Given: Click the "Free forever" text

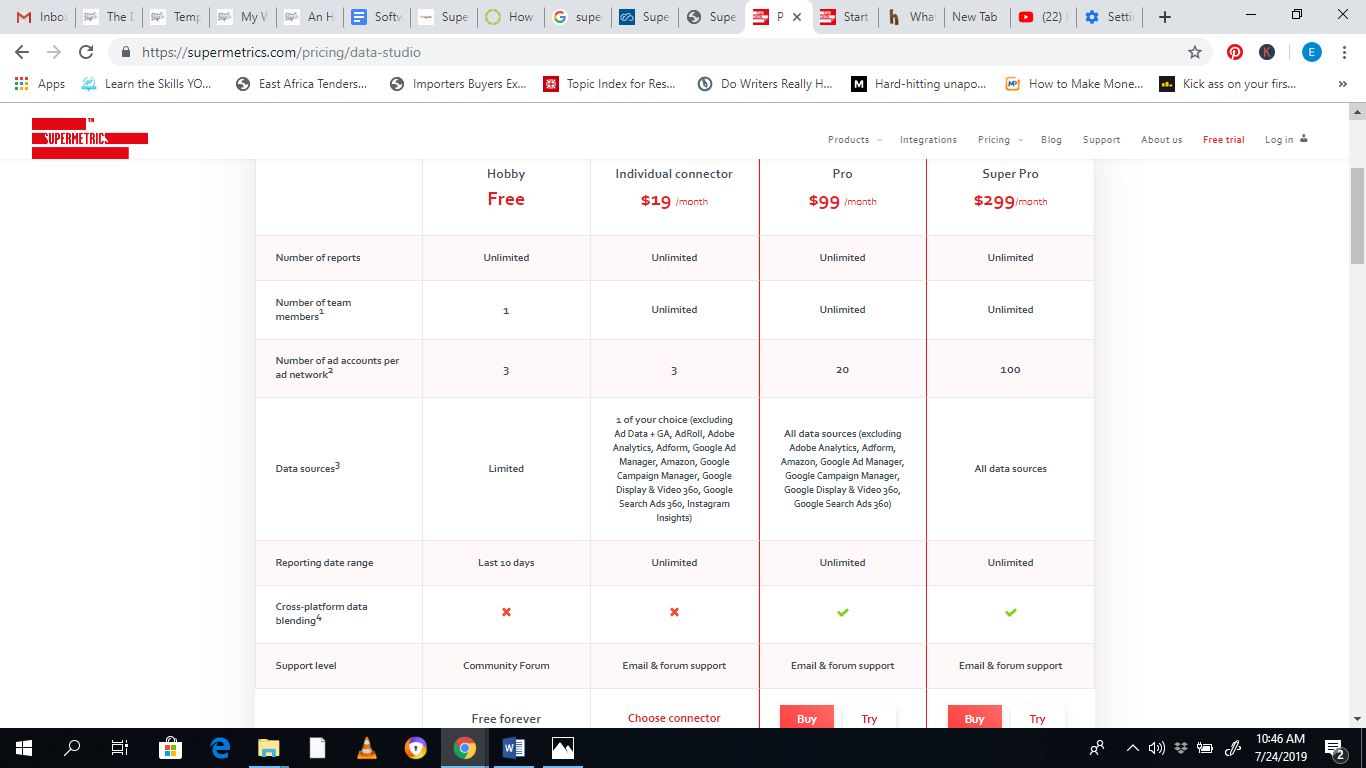Looking at the screenshot, I should (x=506, y=719).
